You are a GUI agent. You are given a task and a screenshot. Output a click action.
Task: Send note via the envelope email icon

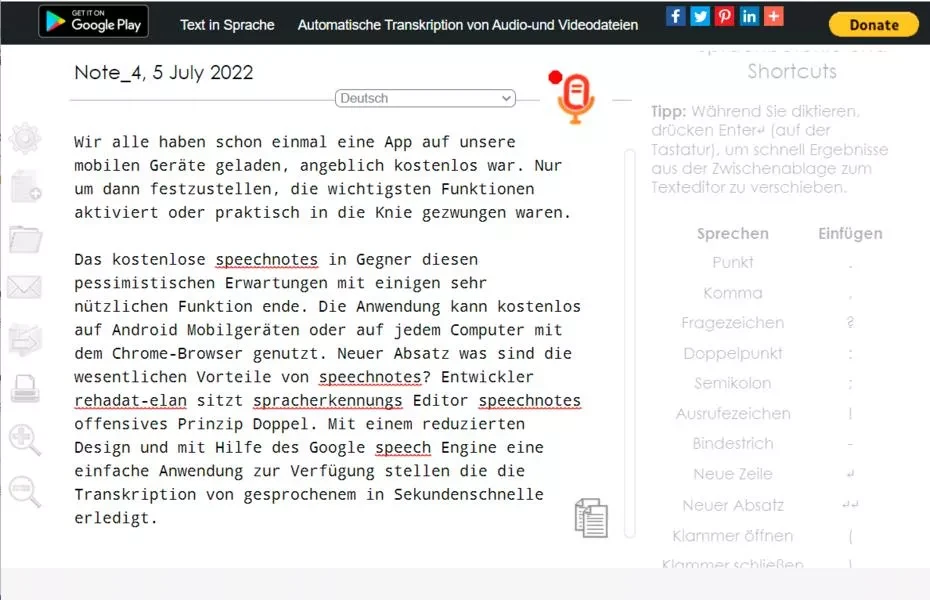tap(24, 287)
